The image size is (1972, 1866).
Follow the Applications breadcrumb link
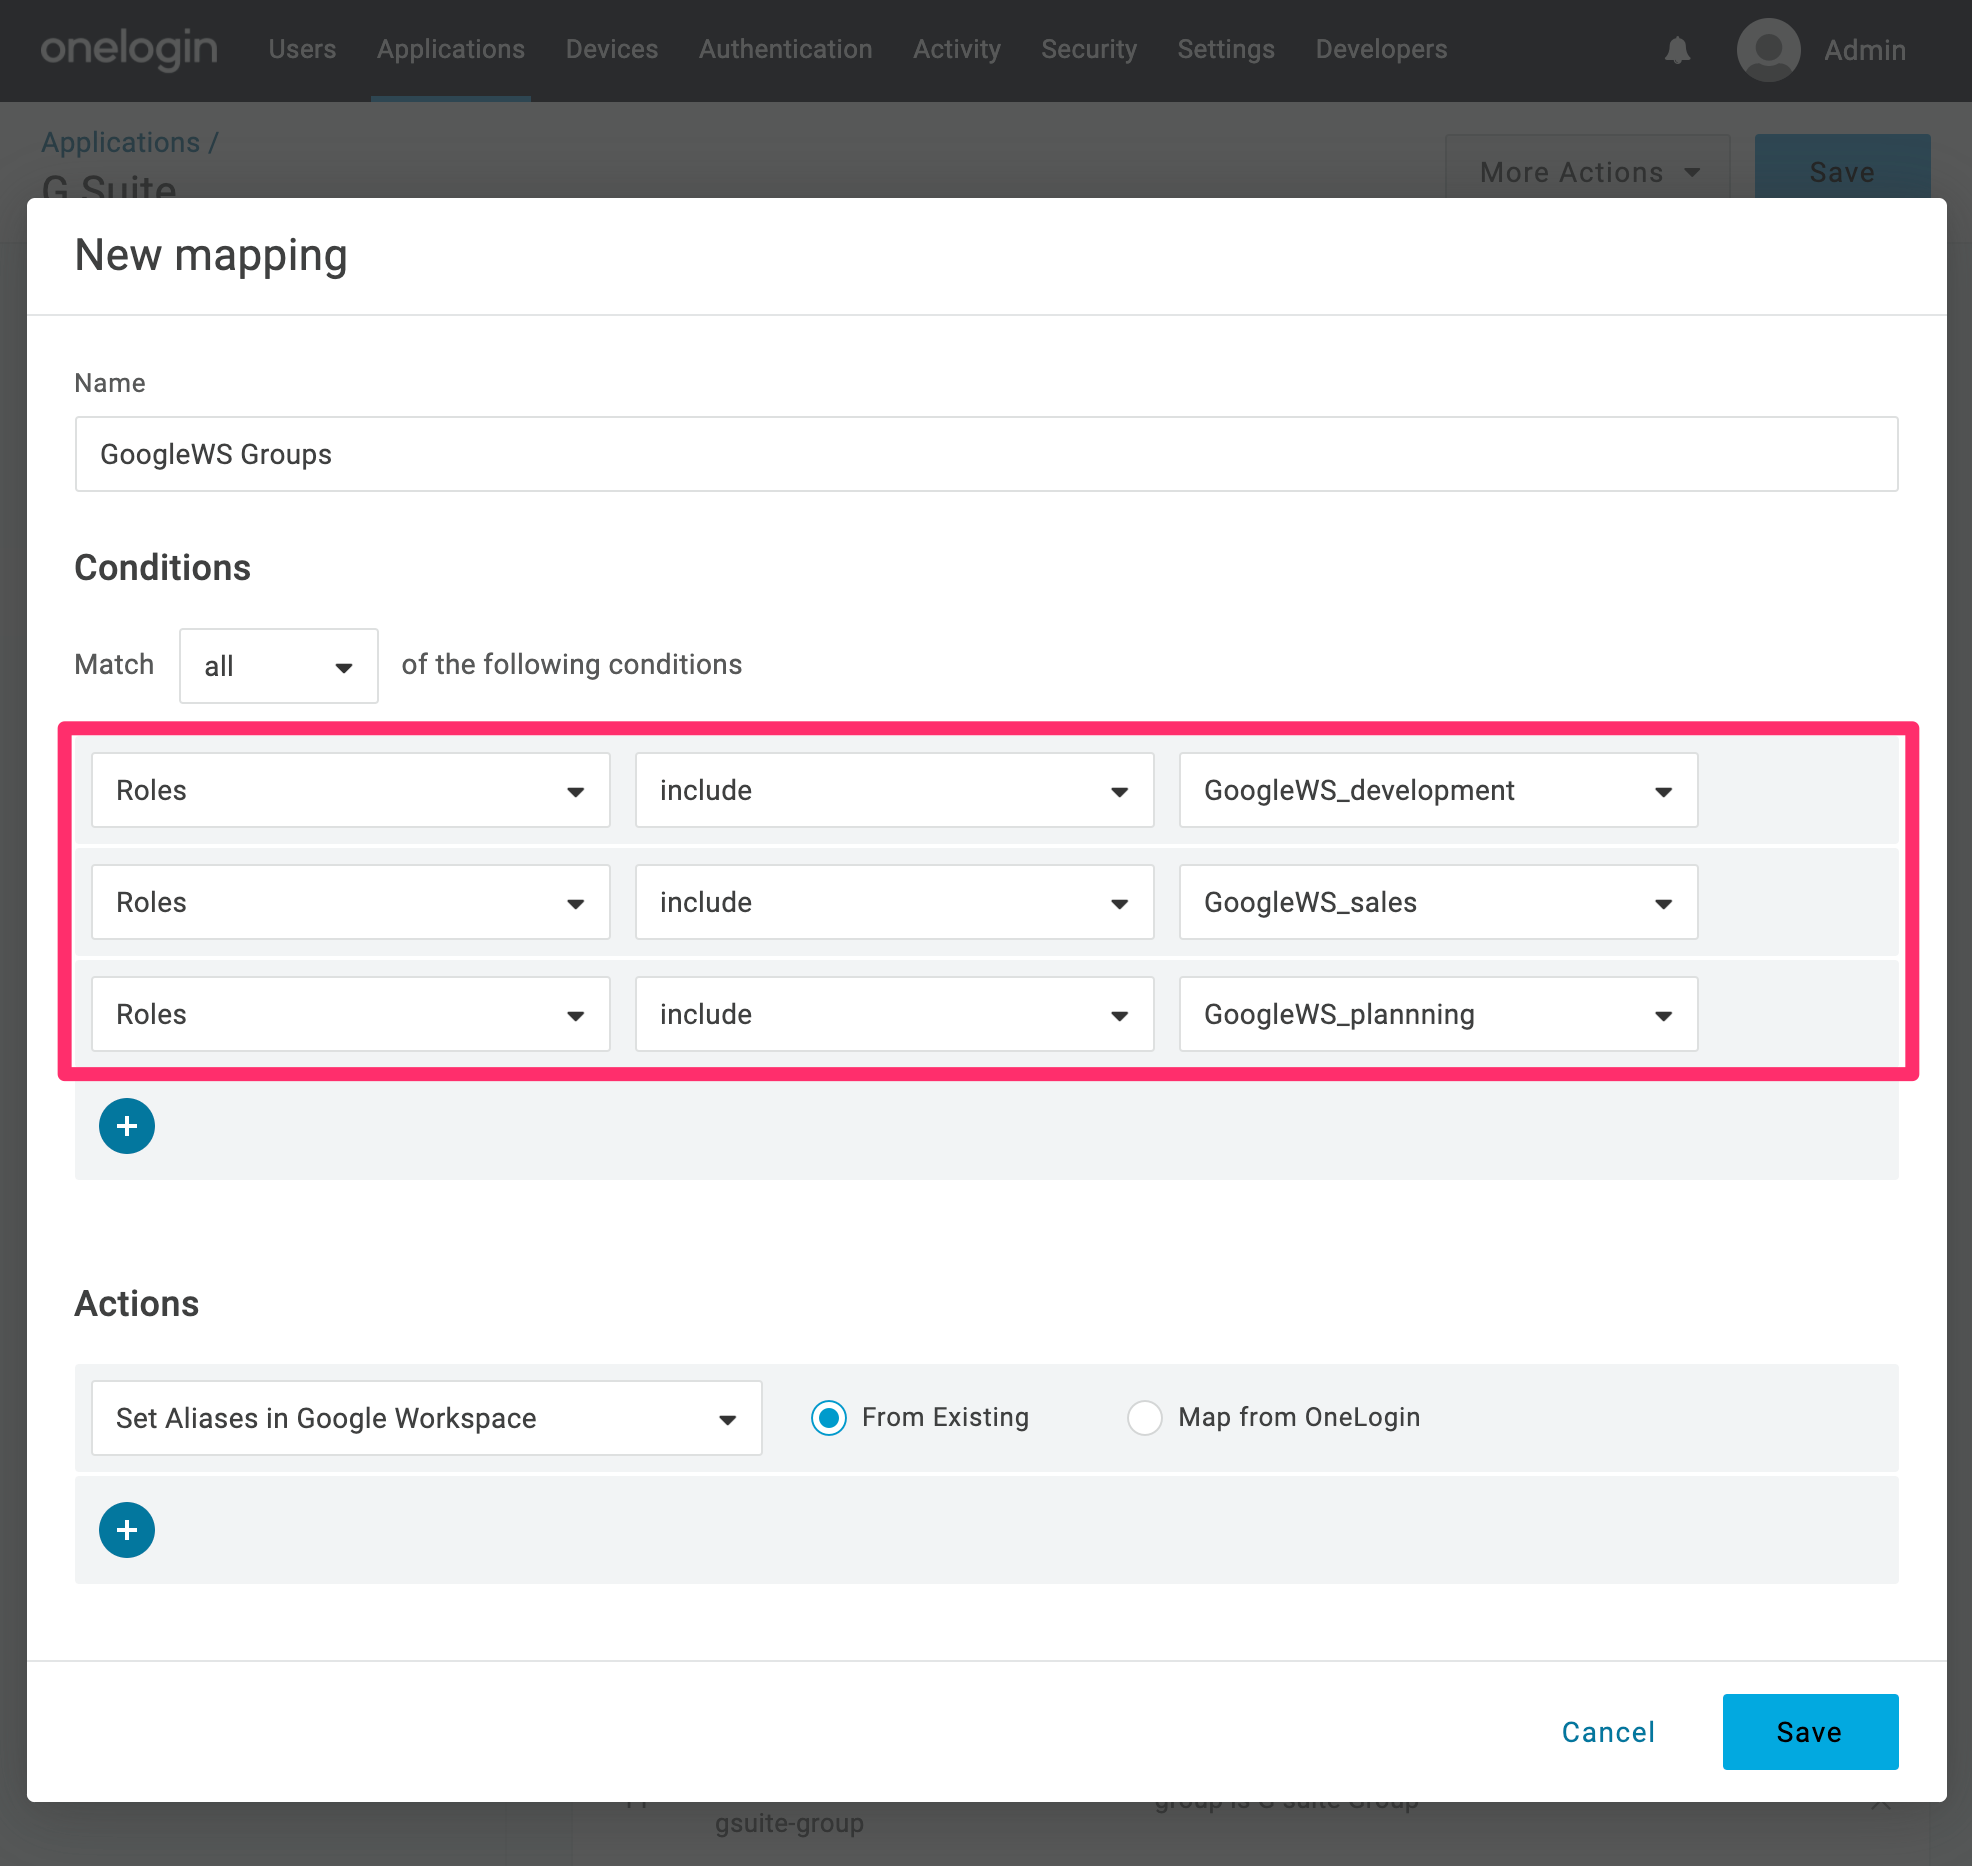121,142
